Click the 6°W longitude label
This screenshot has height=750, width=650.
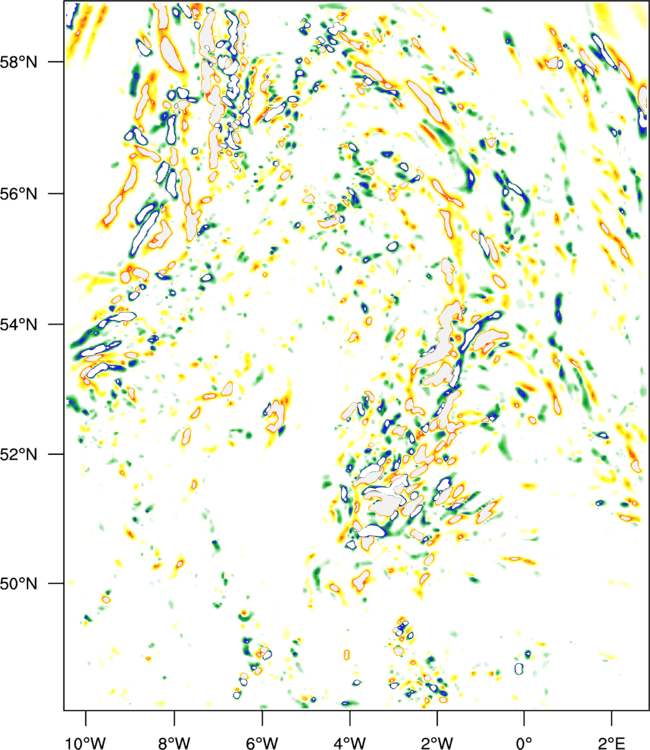pos(262,742)
